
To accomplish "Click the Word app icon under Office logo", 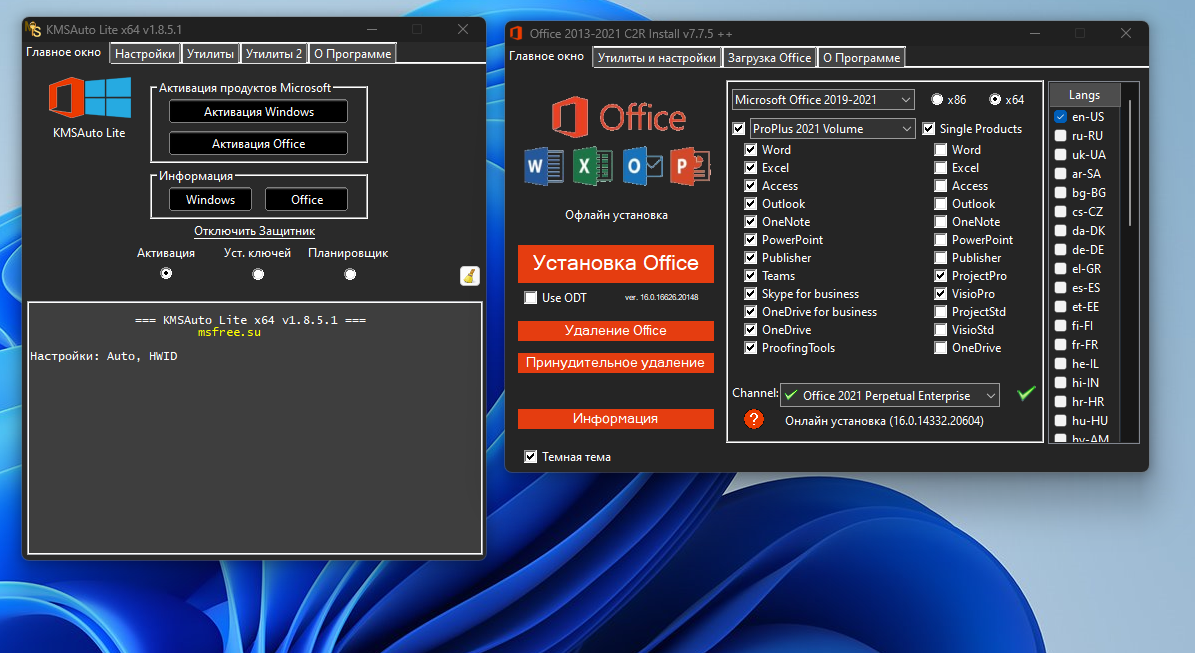I will click(543, 166).
